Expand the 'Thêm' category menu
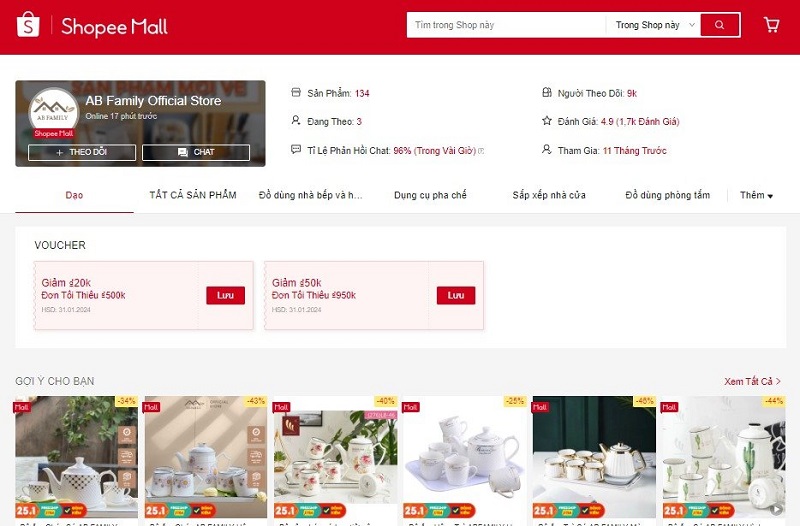 756,195
